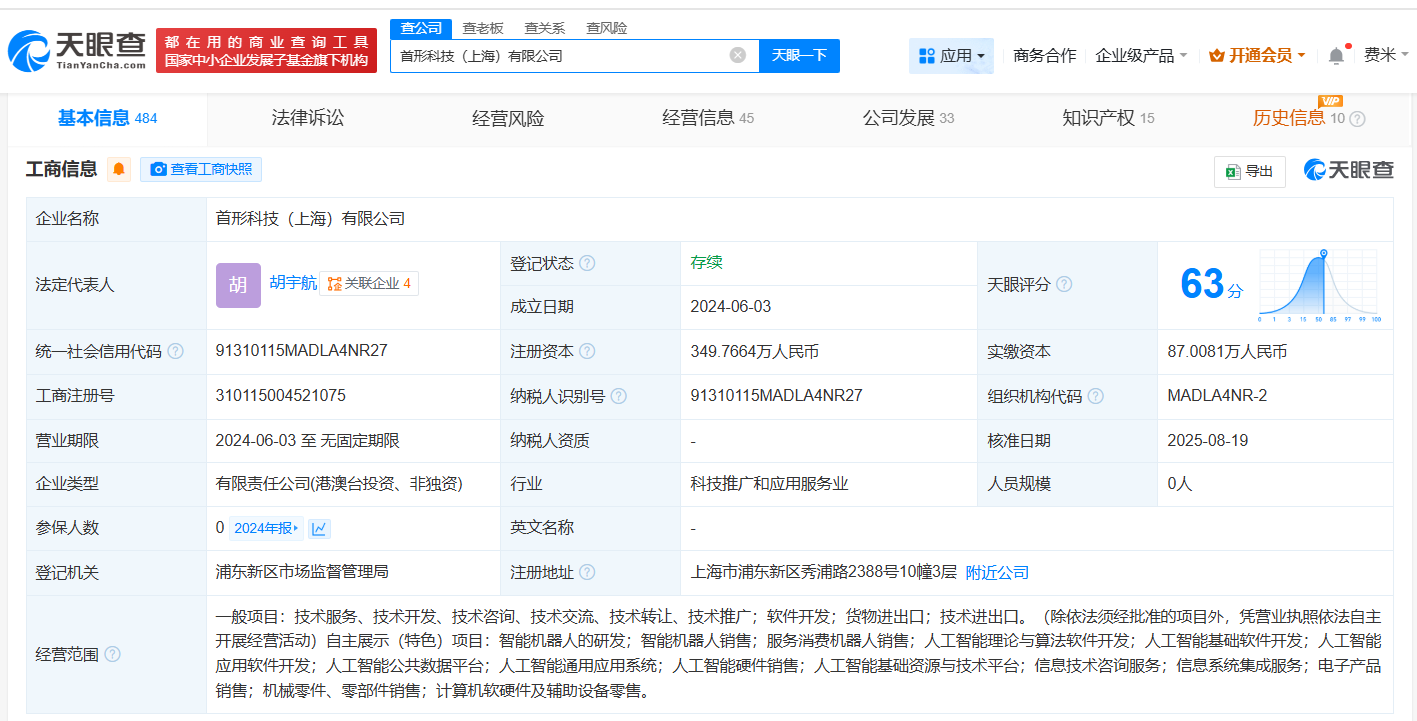
Task: Click company type 有限责任公司(港澳台投资、非独资)
Action: 339,484
